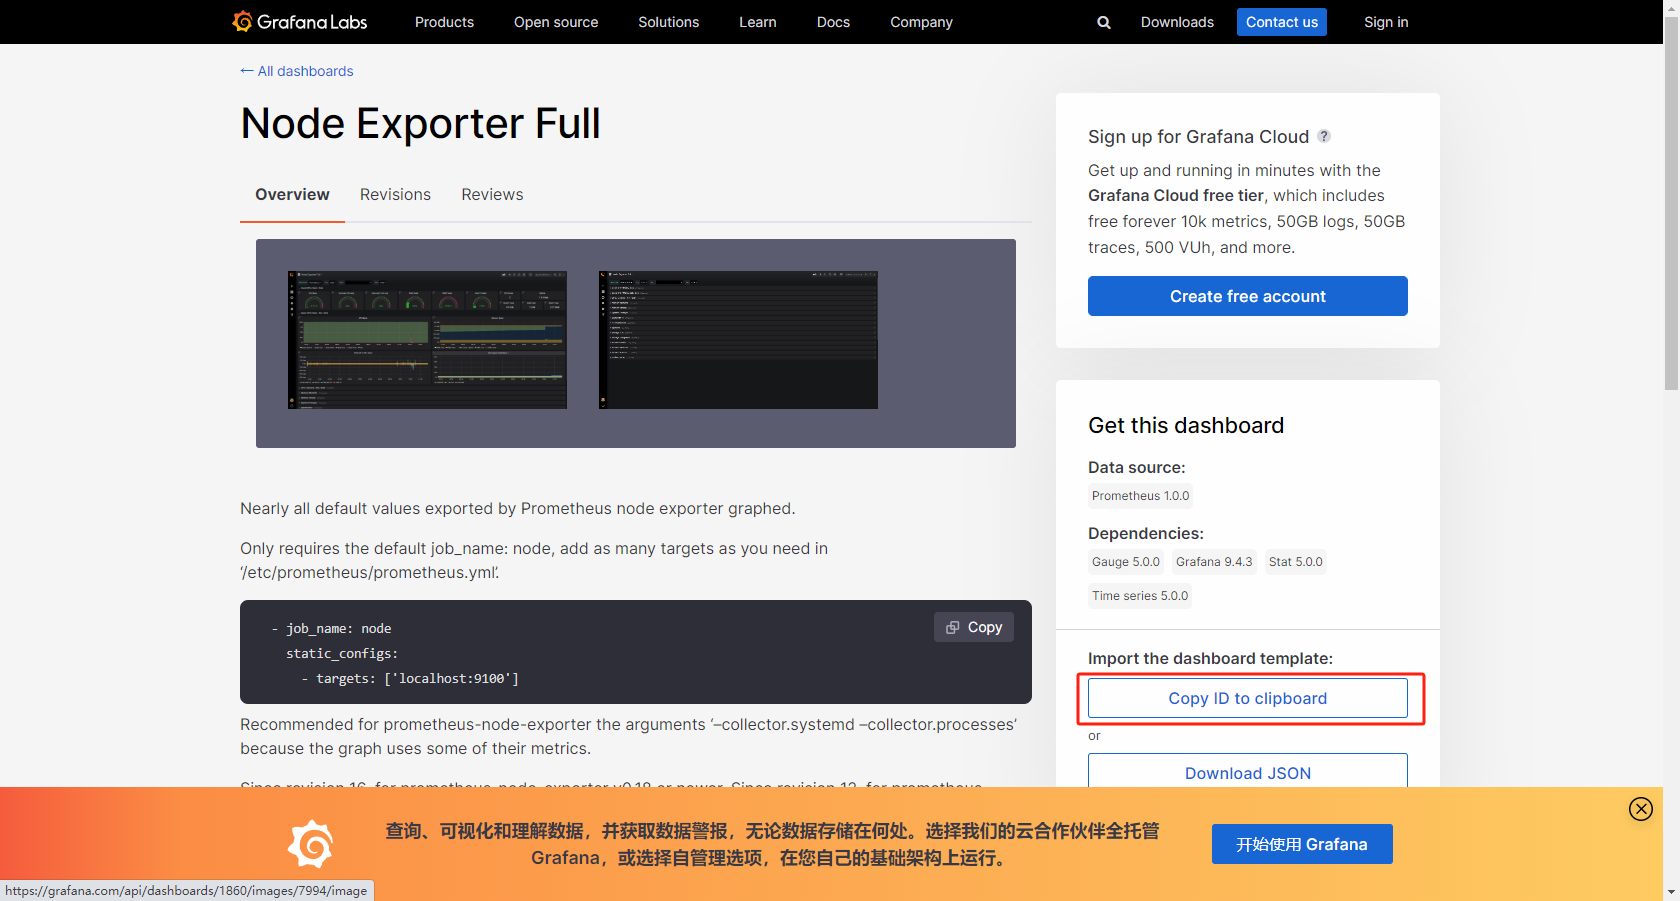Click the Sign in link
The width and height of the screenshot is (1680, 901).
(1386, 22)
